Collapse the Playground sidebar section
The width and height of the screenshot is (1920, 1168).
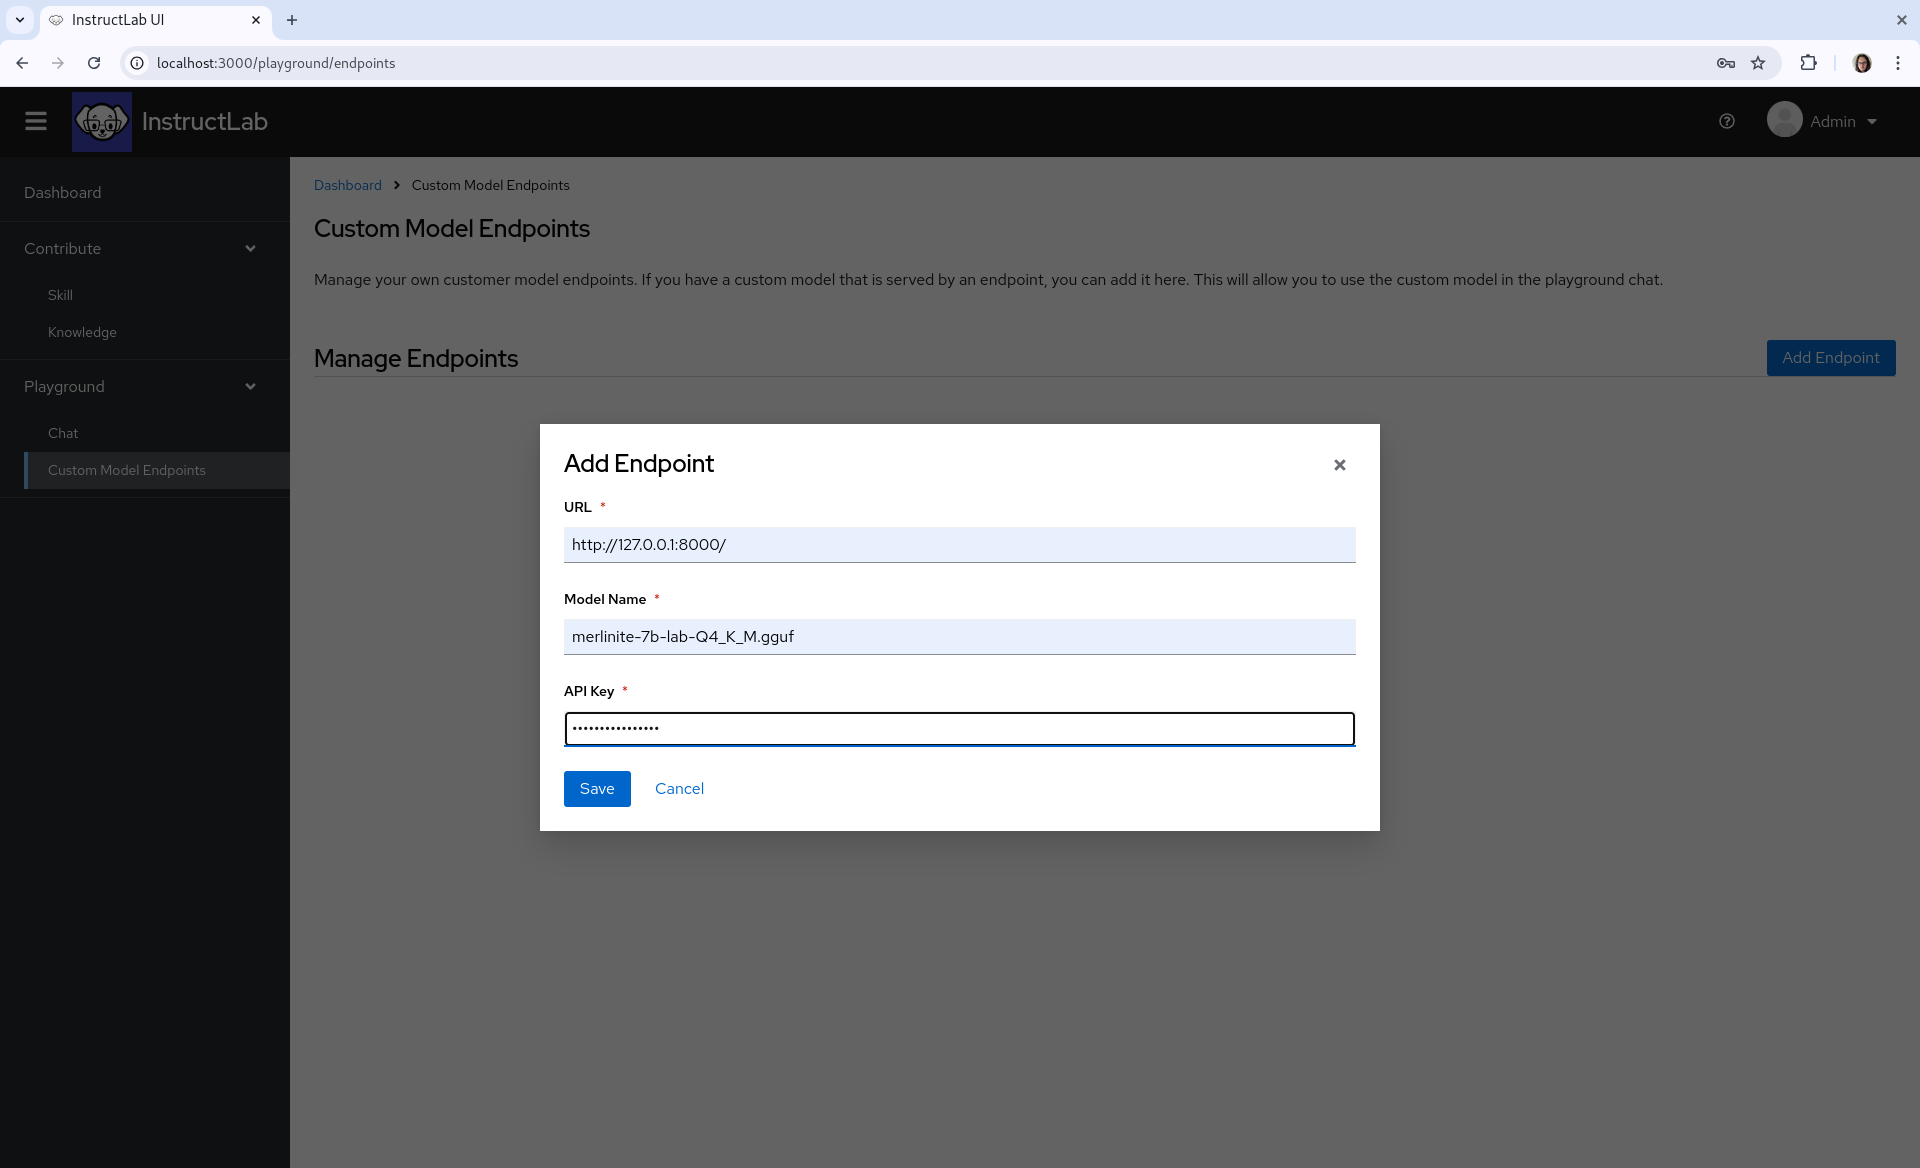[250, 387]
